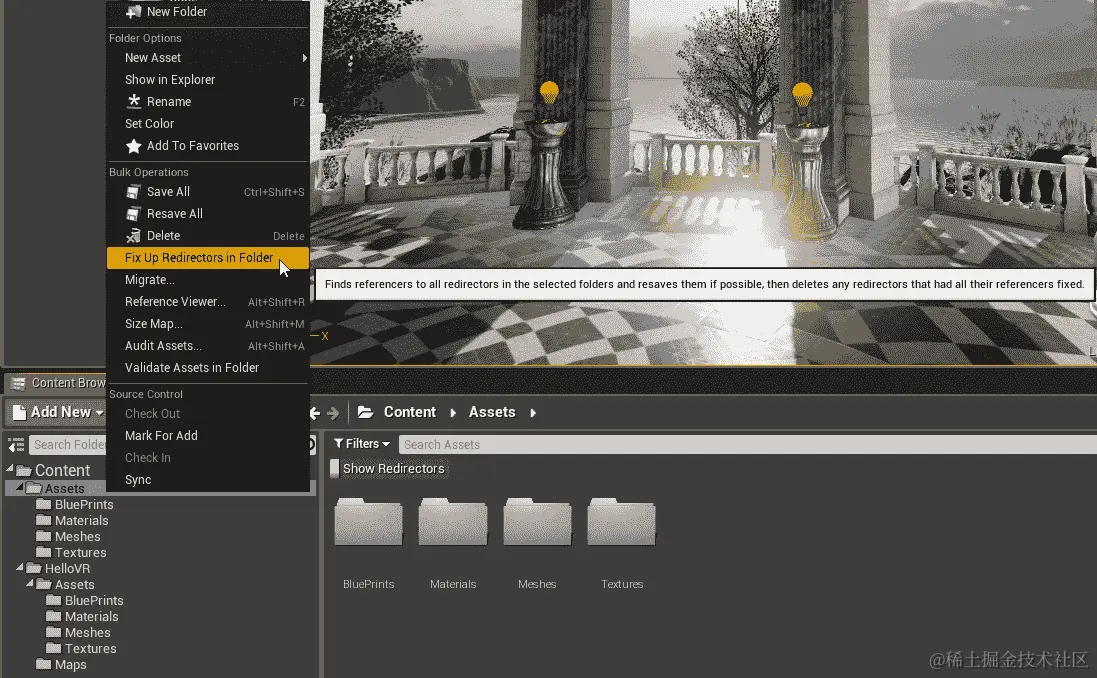1097x678 pixels.
Task: Open the New Asset submenu
Action: pos(208,58)
